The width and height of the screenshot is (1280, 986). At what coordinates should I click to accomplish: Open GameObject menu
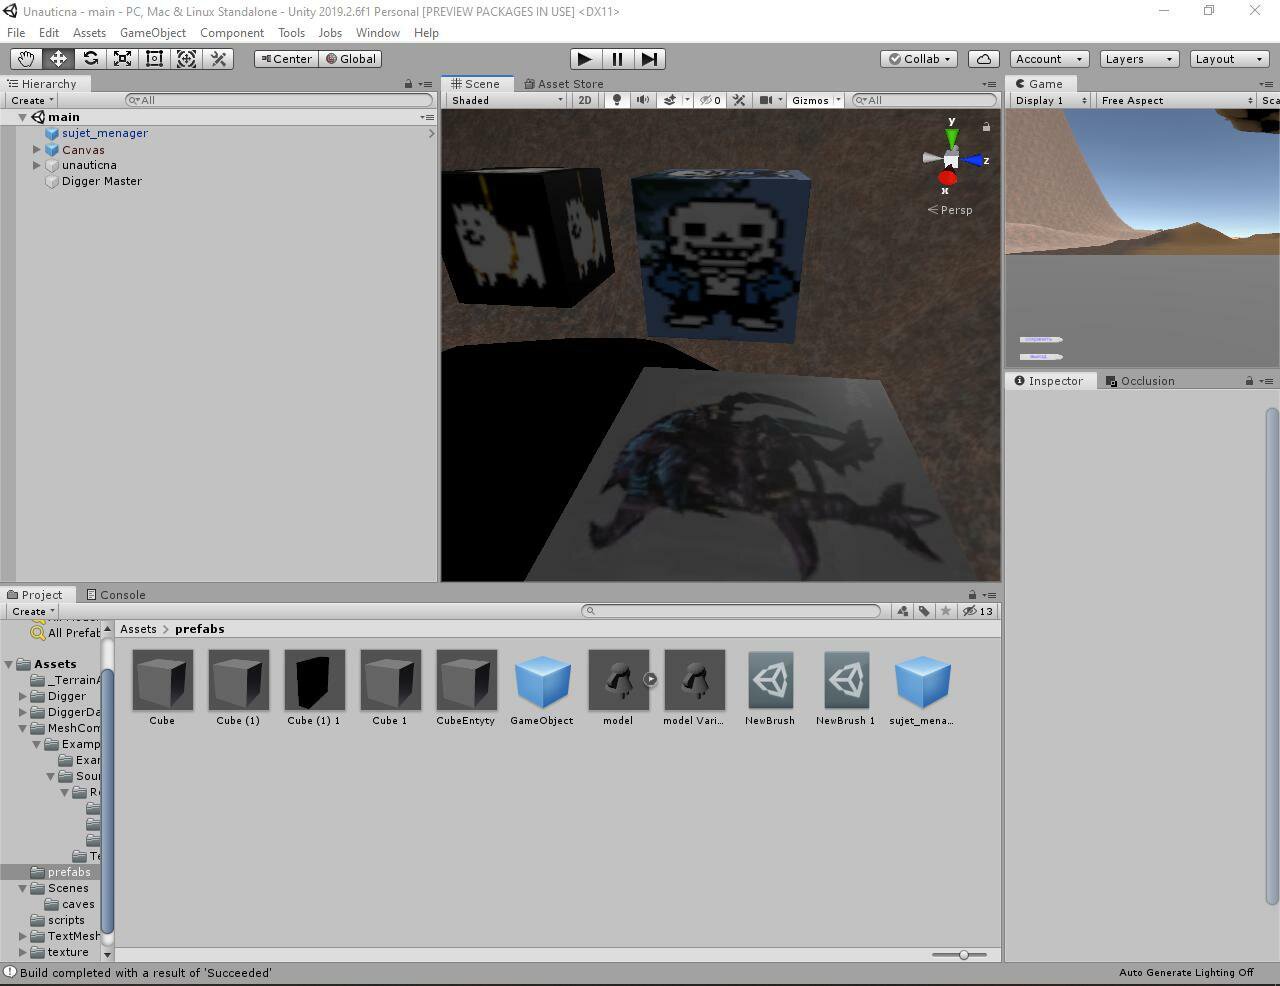[153, 33]
